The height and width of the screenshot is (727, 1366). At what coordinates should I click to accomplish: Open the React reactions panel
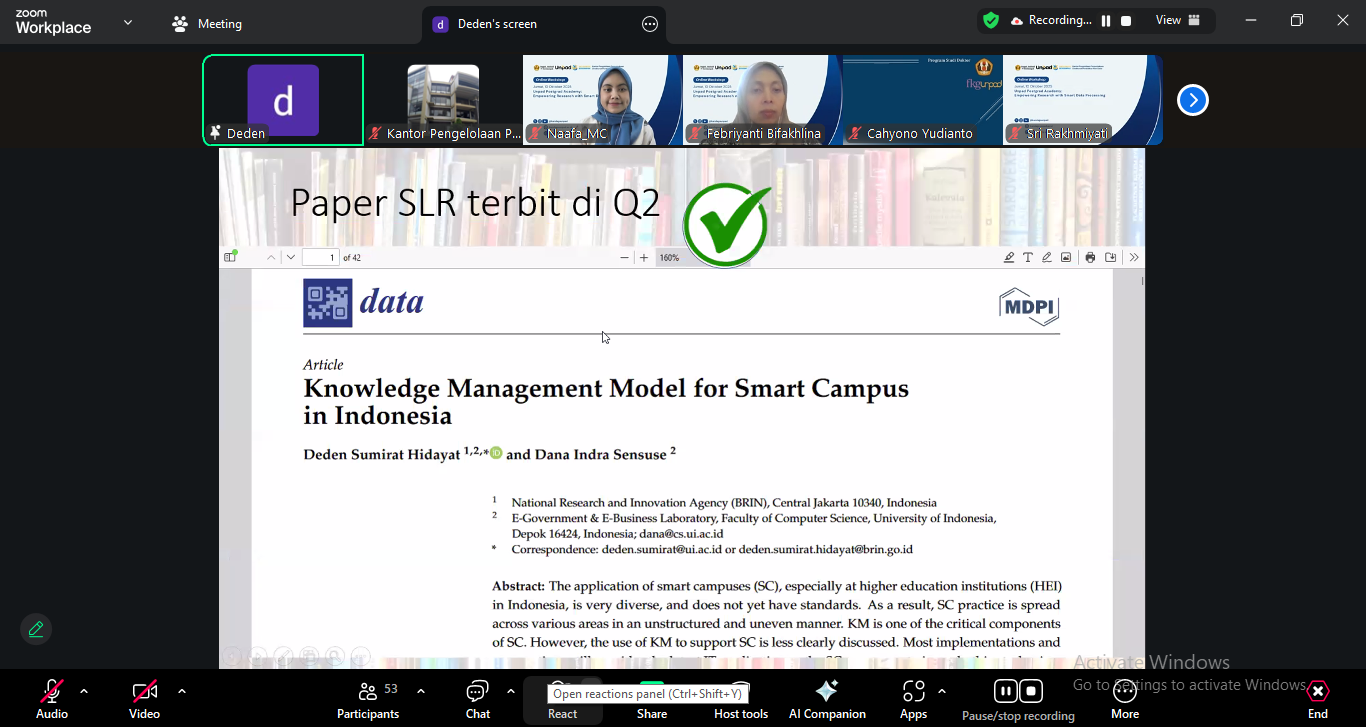pos(563,700)
